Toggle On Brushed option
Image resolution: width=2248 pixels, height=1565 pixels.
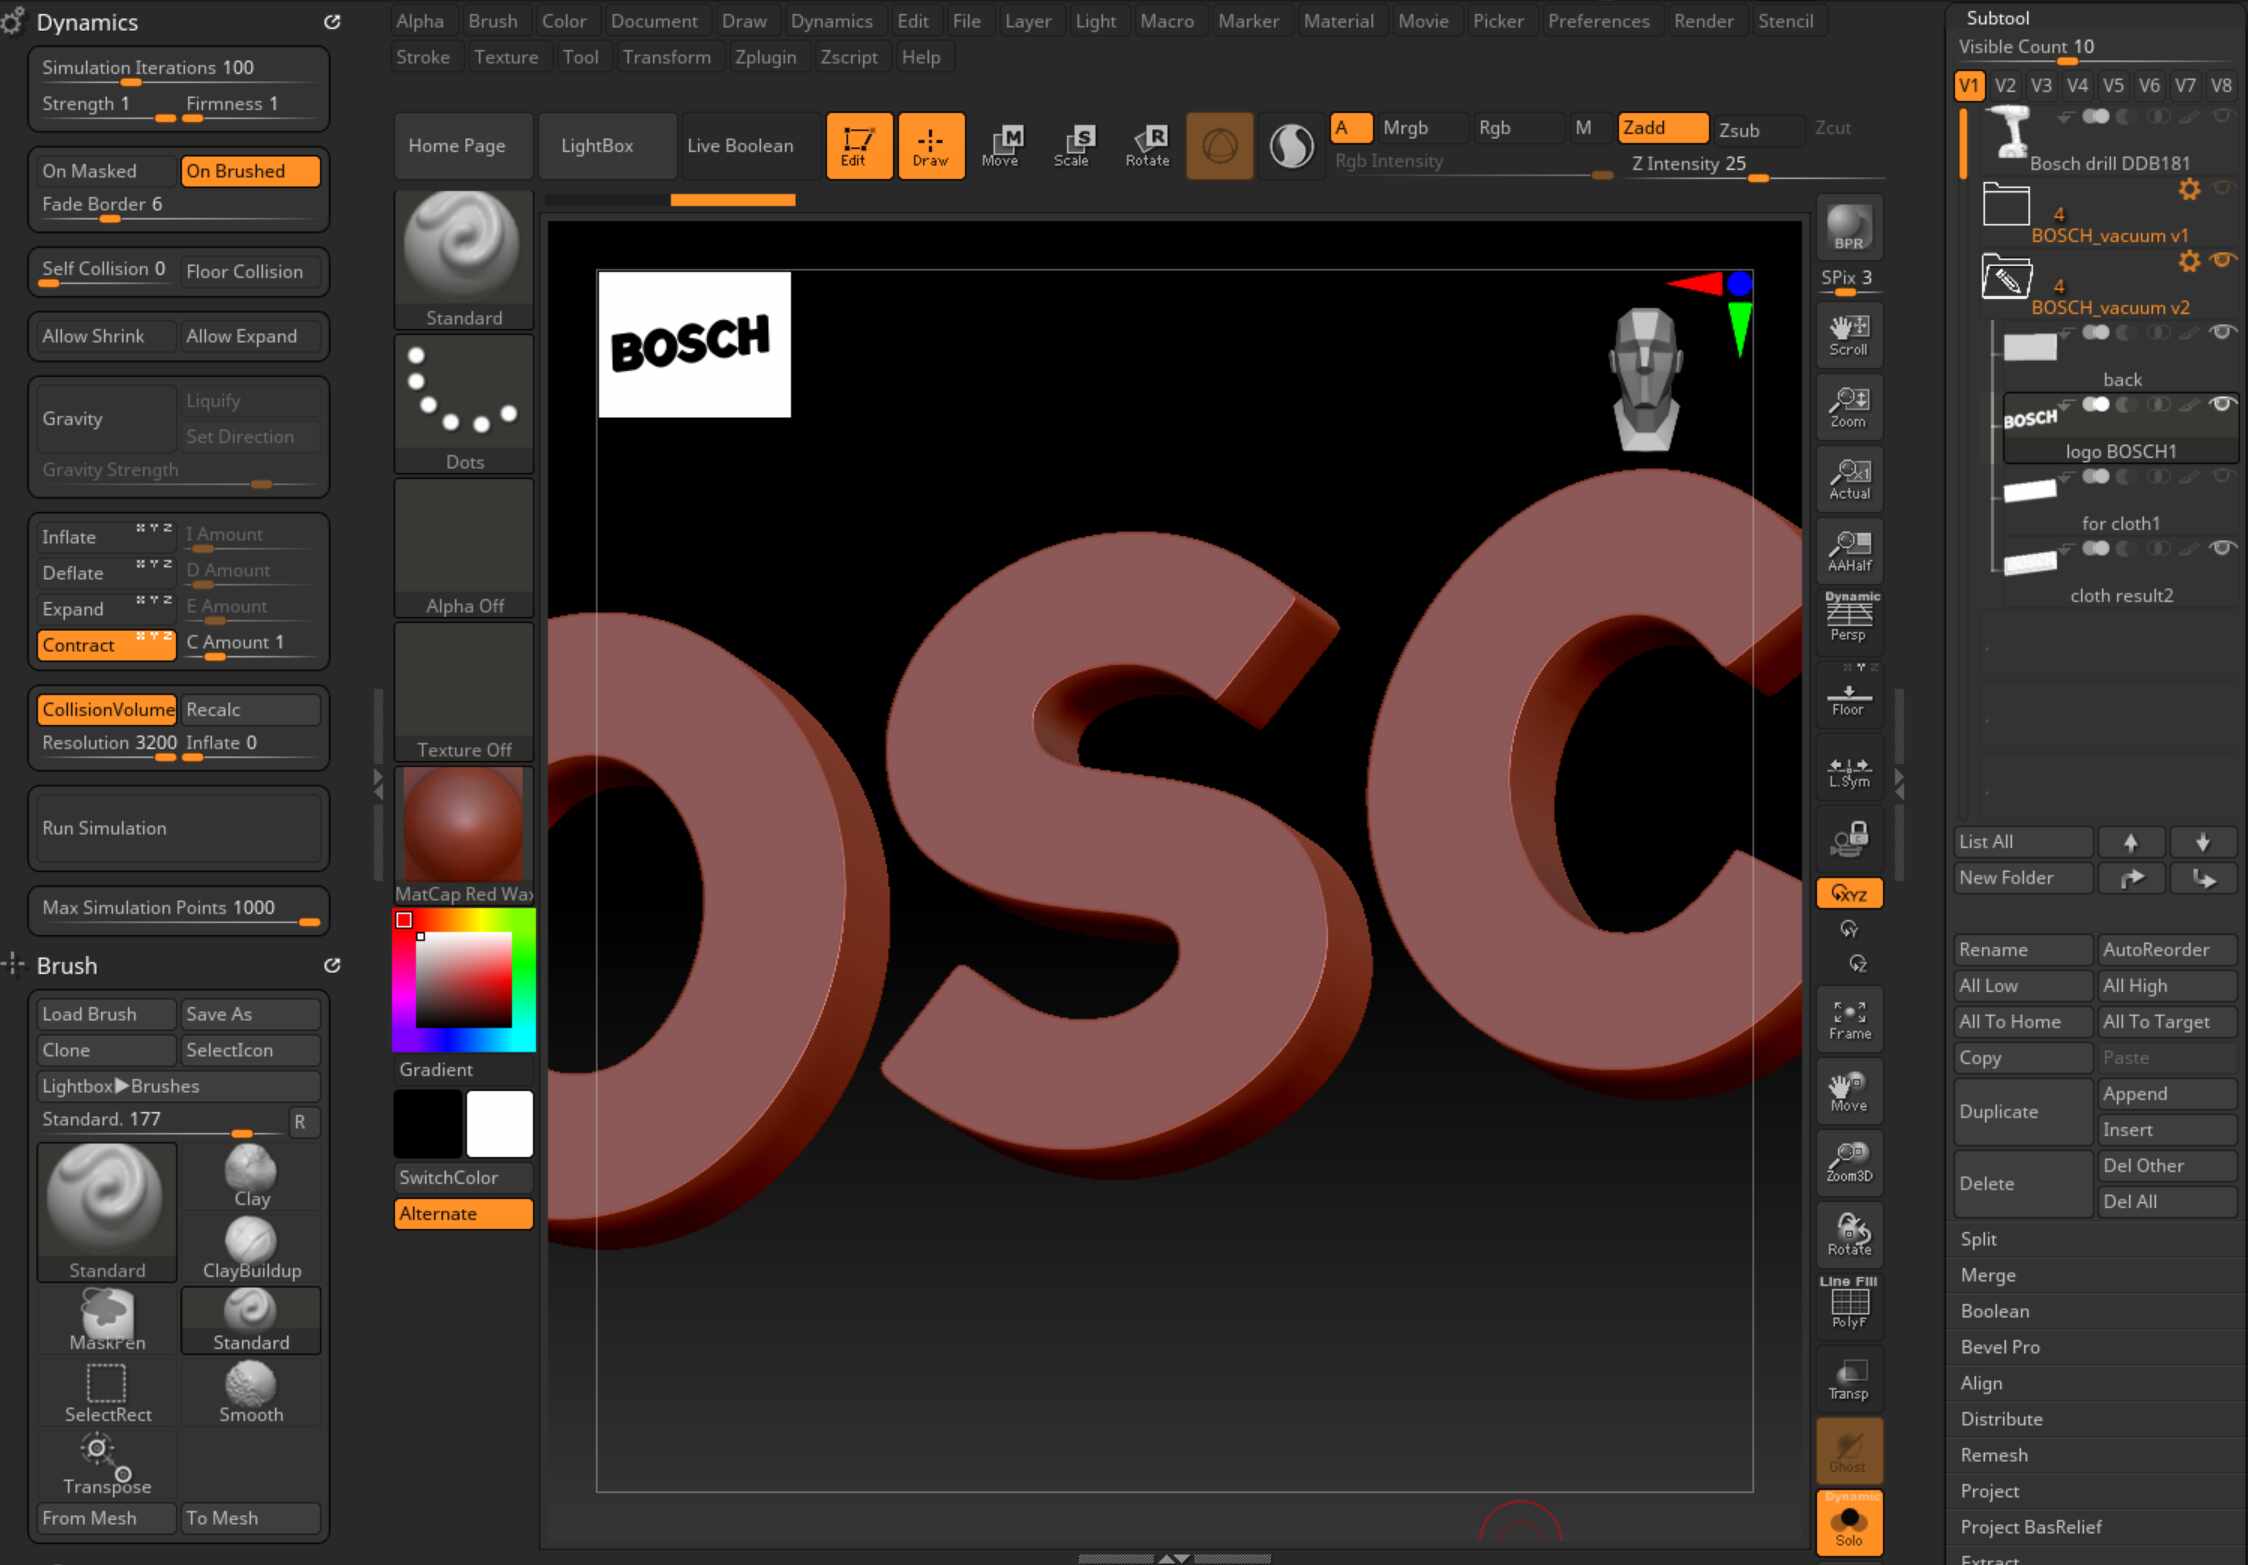pyautogui.click(x=250, y=171)
